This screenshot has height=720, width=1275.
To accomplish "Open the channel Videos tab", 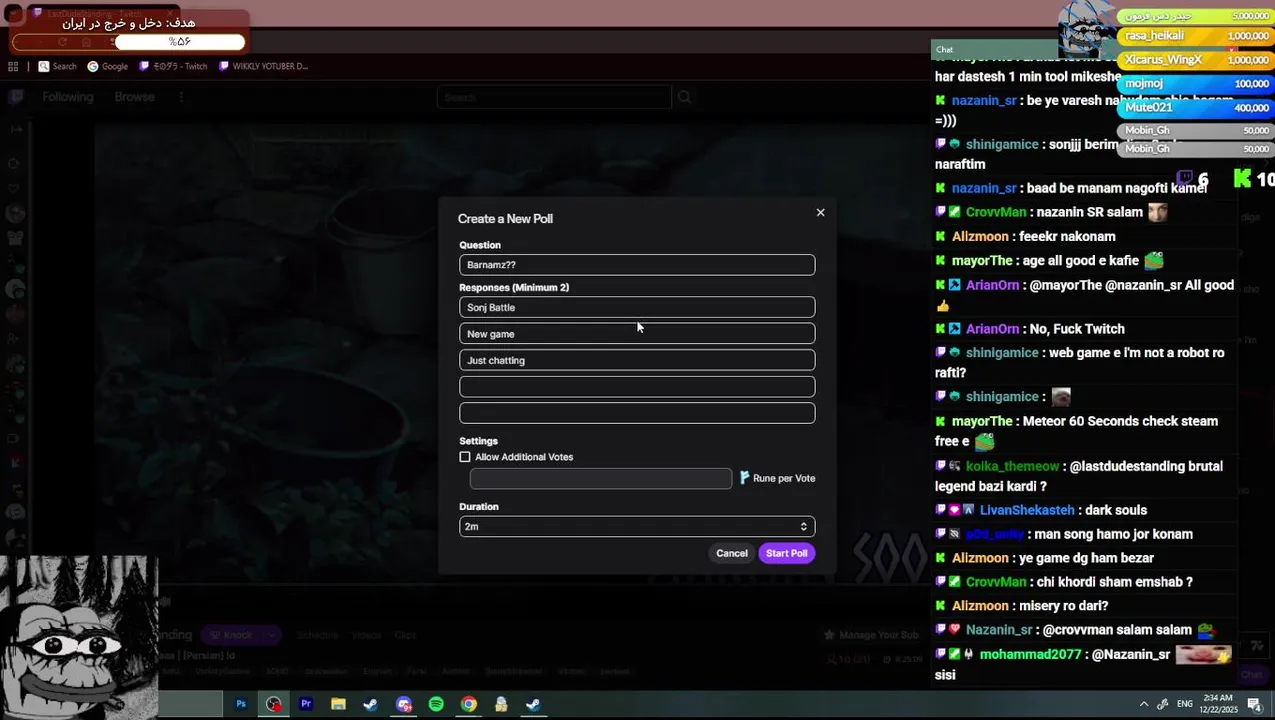I will pos(366,635).
